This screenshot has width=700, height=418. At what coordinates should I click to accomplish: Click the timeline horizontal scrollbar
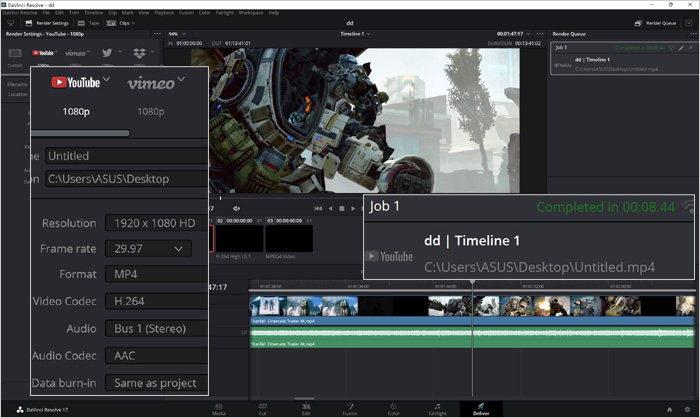click(304, 398)
